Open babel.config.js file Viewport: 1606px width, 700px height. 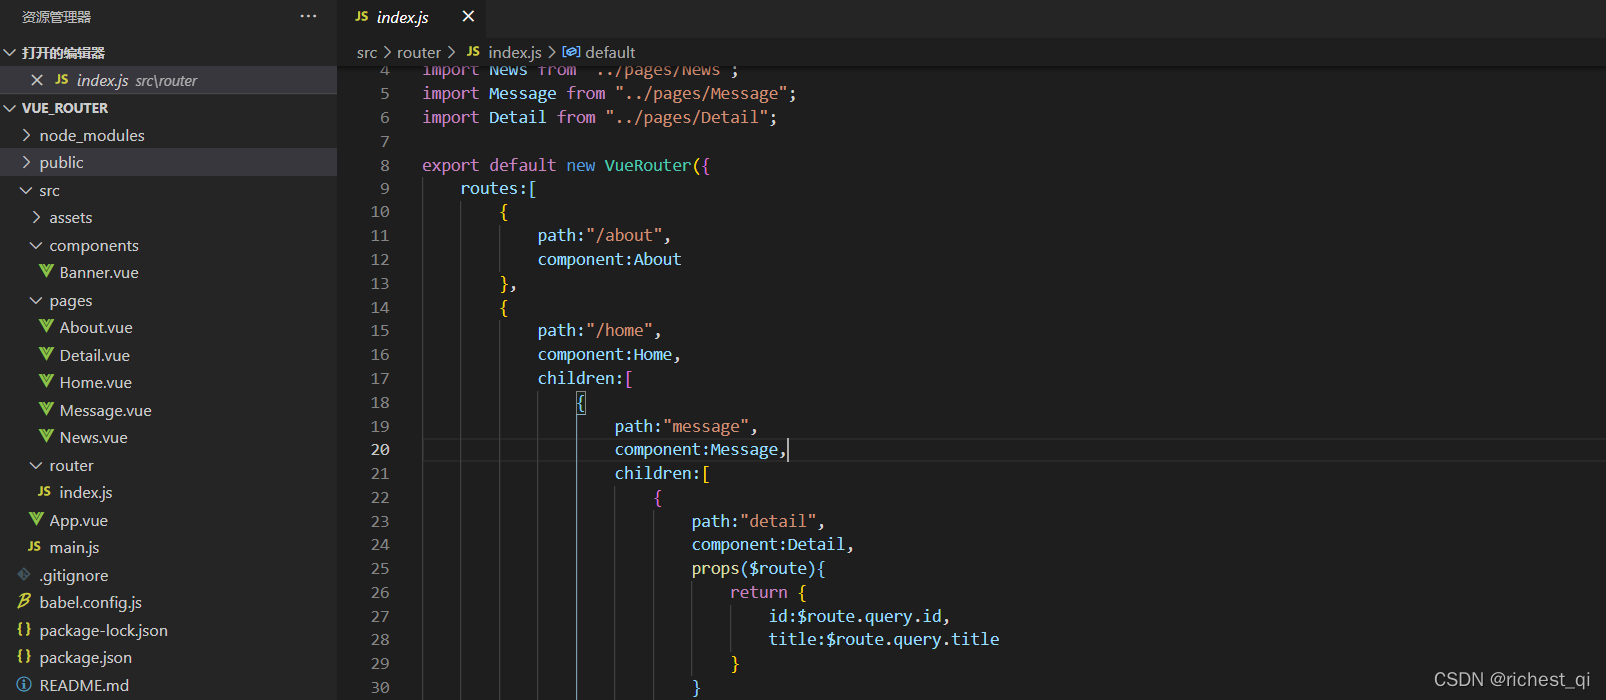coord(91,602)
